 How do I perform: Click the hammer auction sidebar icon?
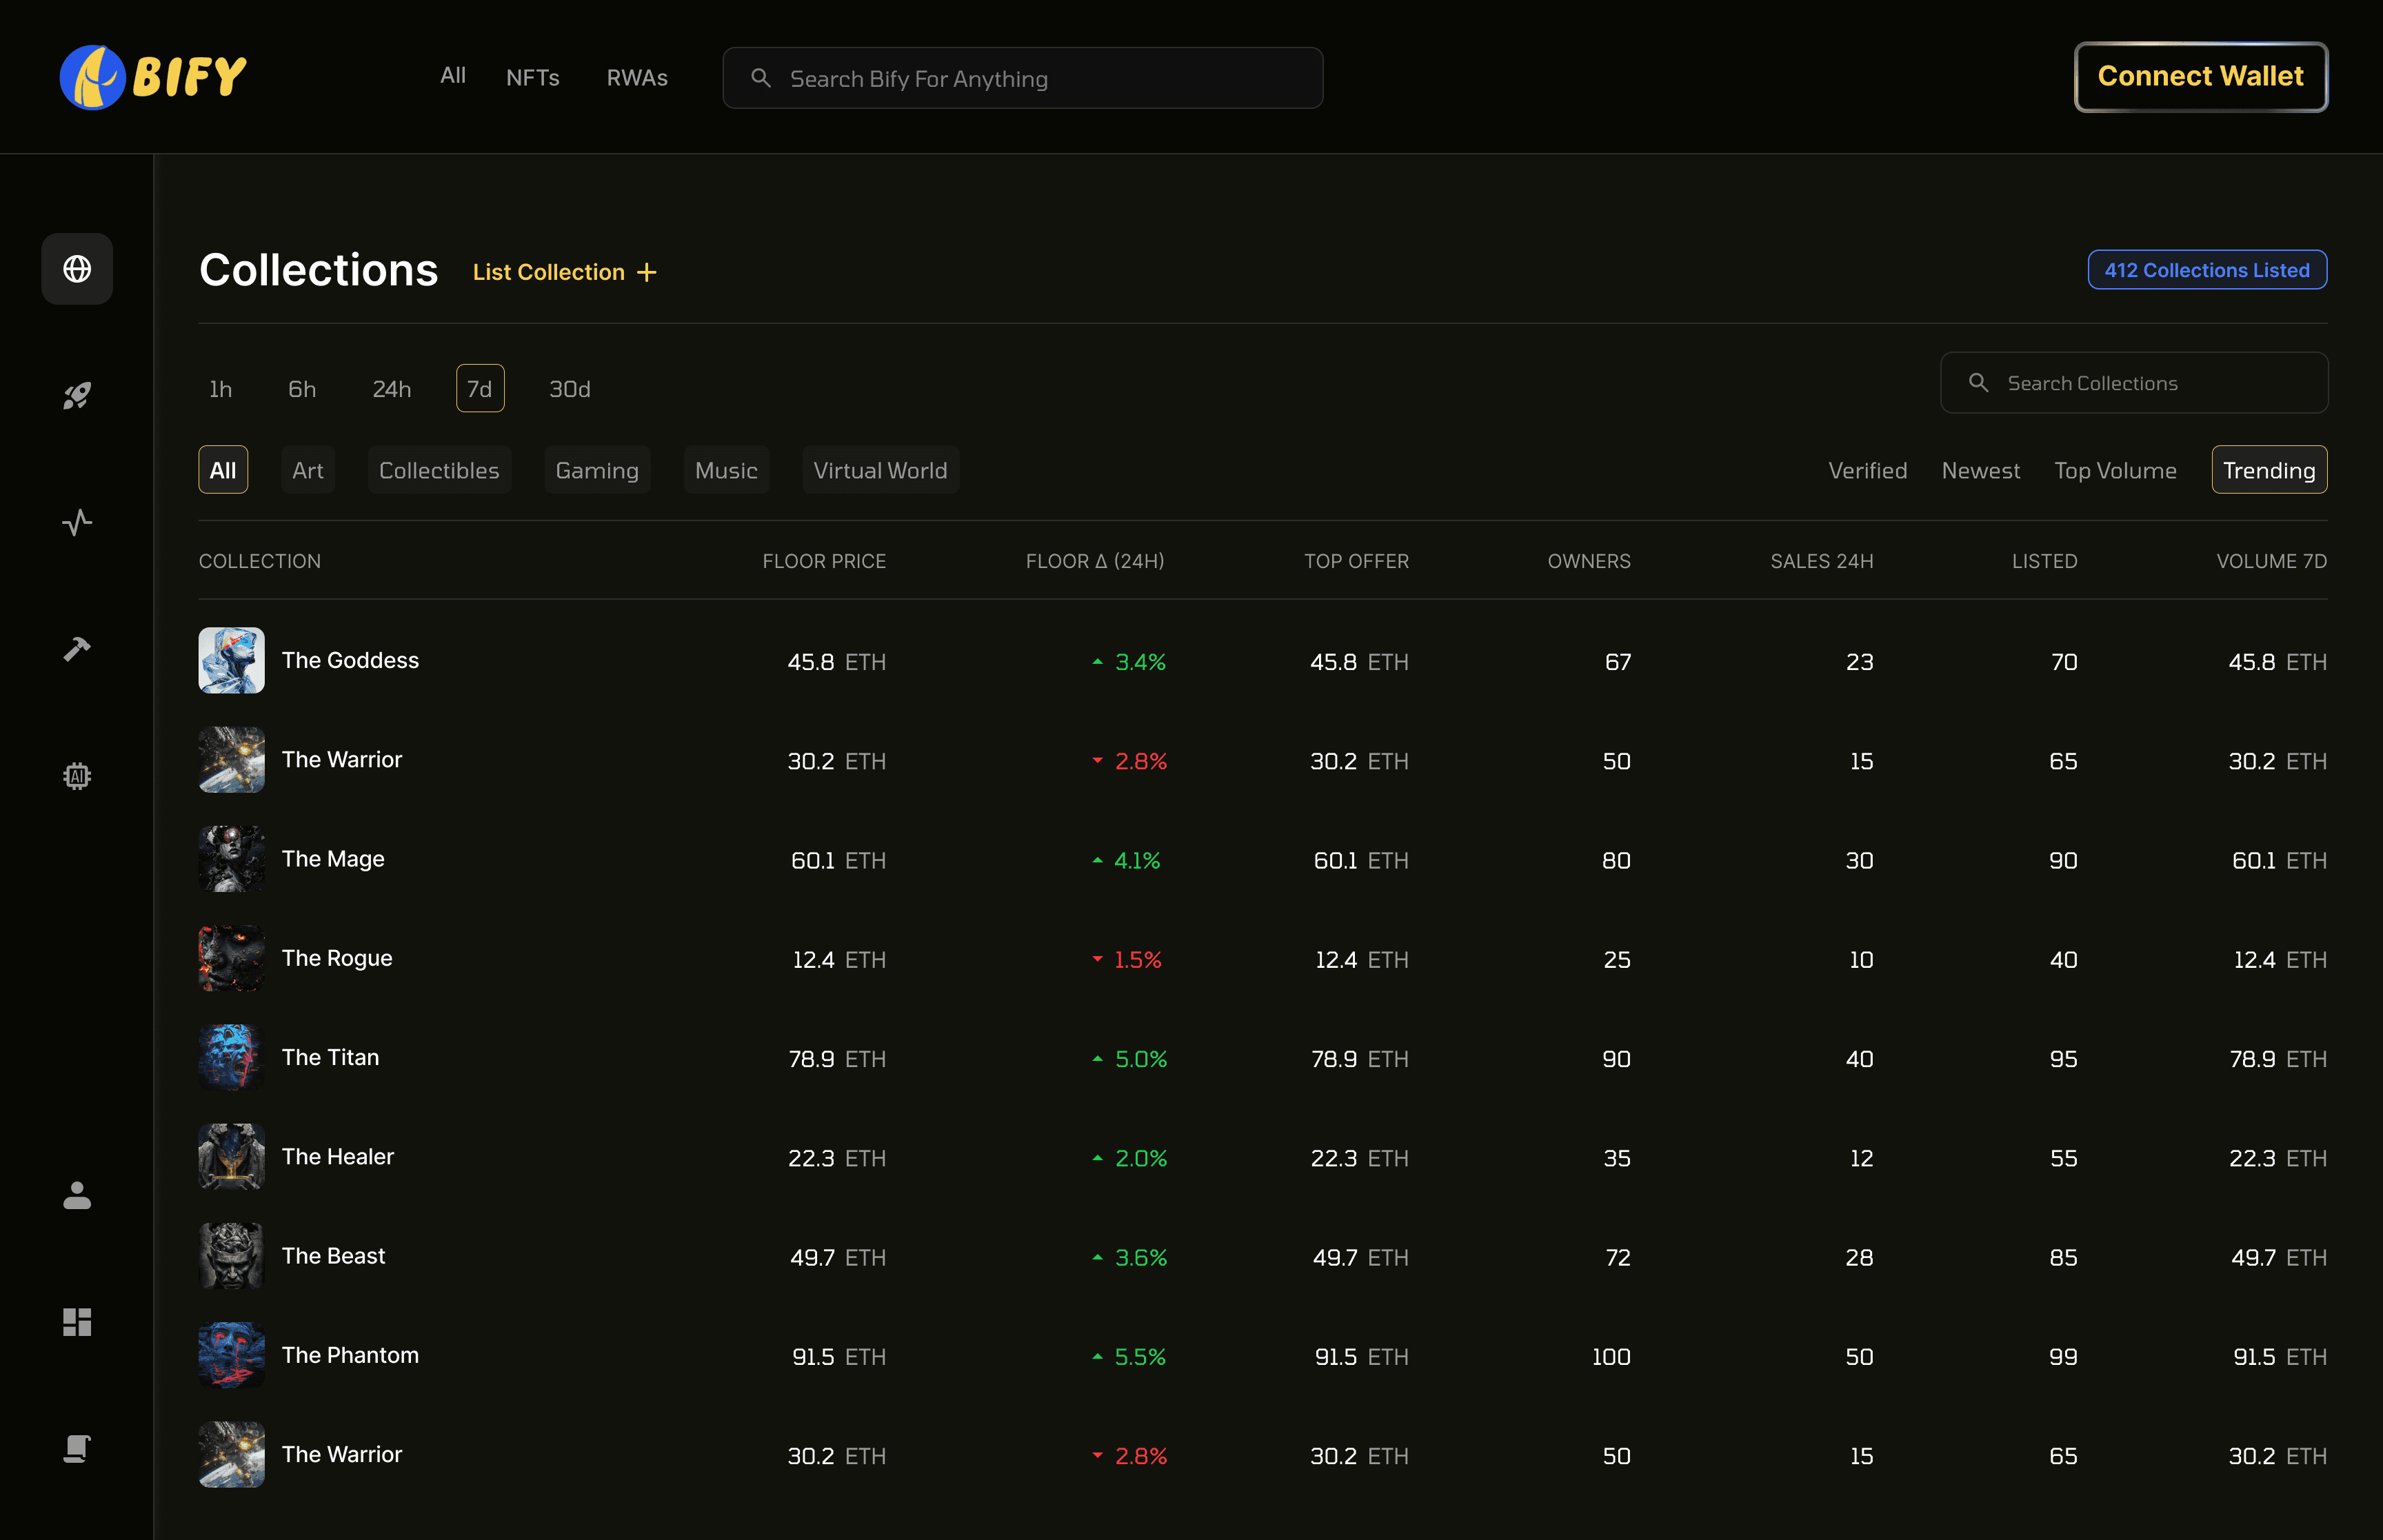[77, 649]
